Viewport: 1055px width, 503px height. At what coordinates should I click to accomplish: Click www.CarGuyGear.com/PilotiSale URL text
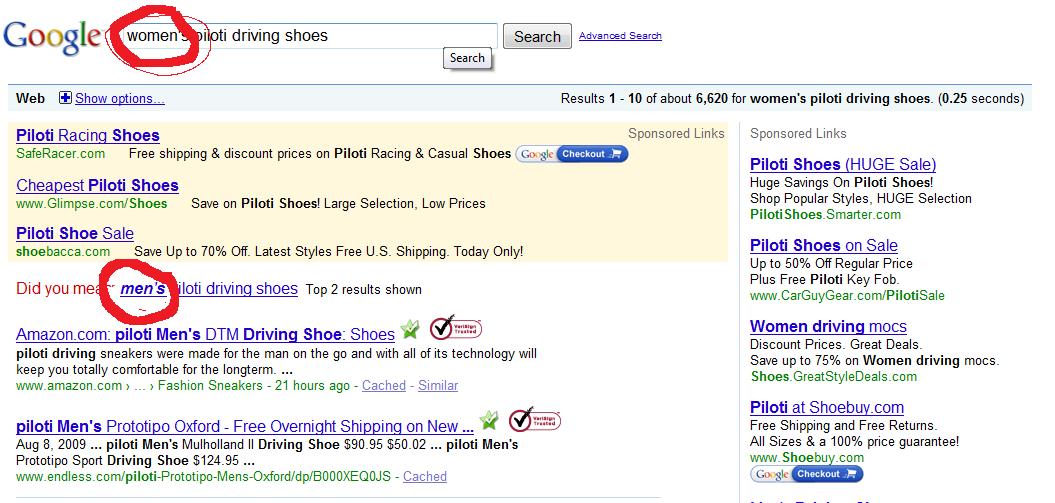coord(847,295)
